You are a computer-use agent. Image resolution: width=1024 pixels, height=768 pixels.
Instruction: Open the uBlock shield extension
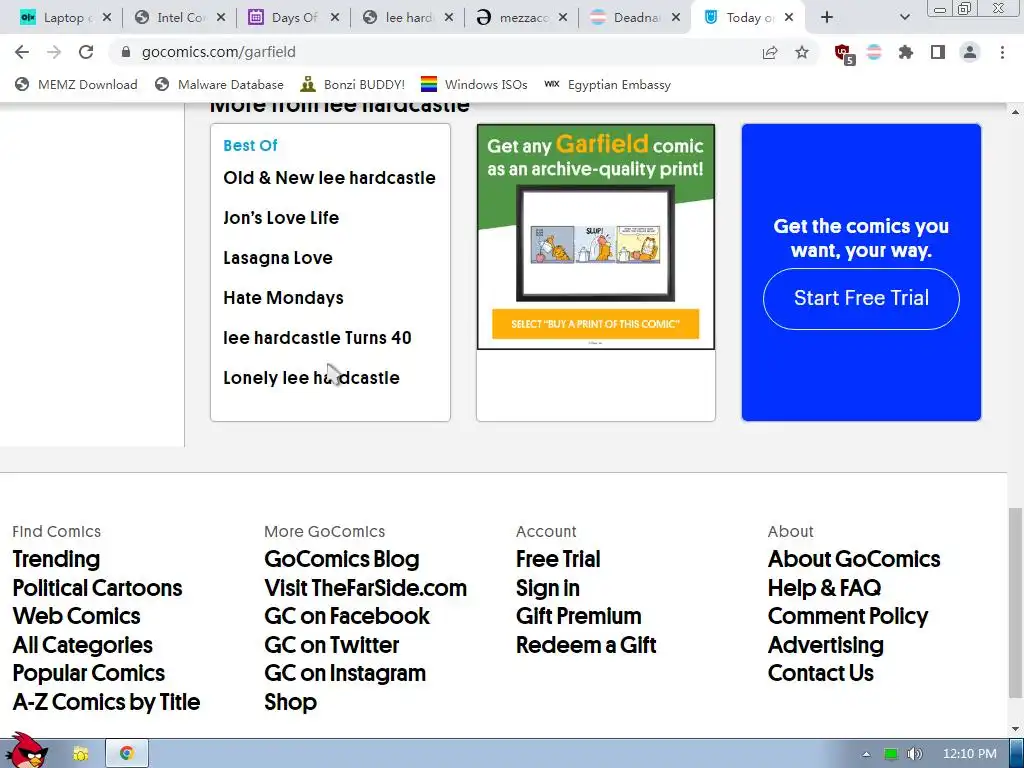[843, 53]
